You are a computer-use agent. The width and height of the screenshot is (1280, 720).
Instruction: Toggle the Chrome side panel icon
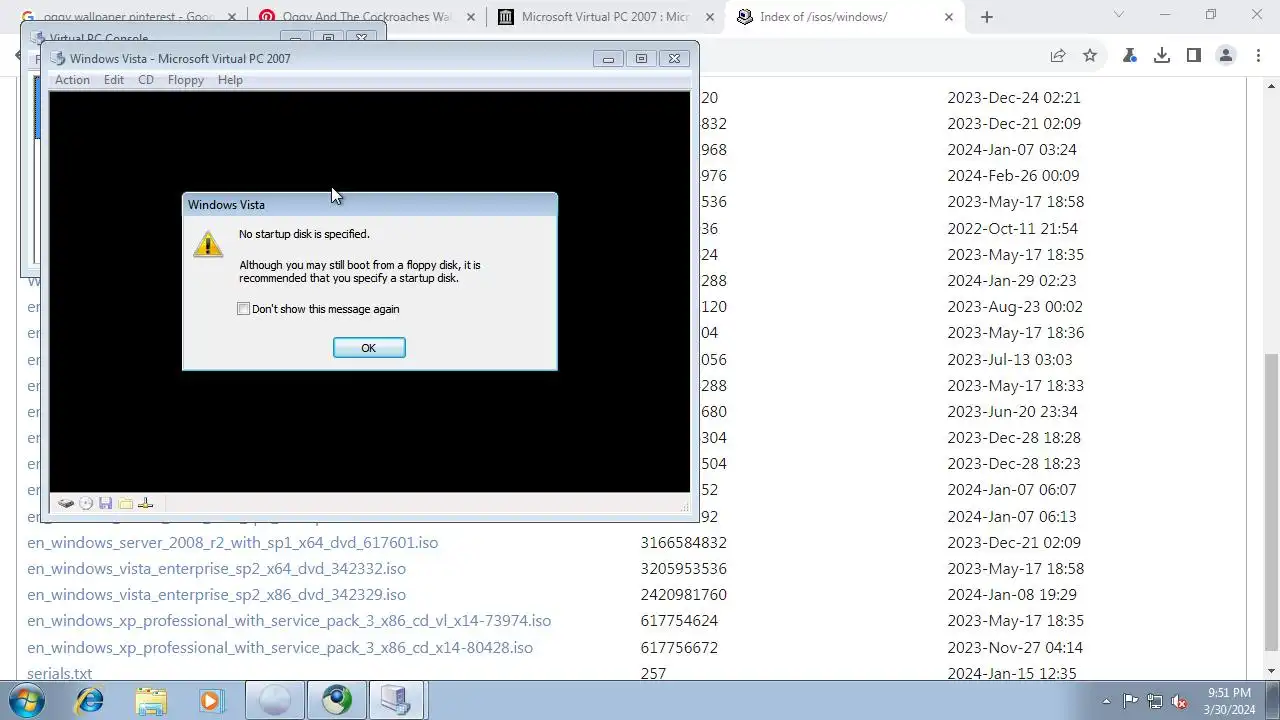(1194, 56)
